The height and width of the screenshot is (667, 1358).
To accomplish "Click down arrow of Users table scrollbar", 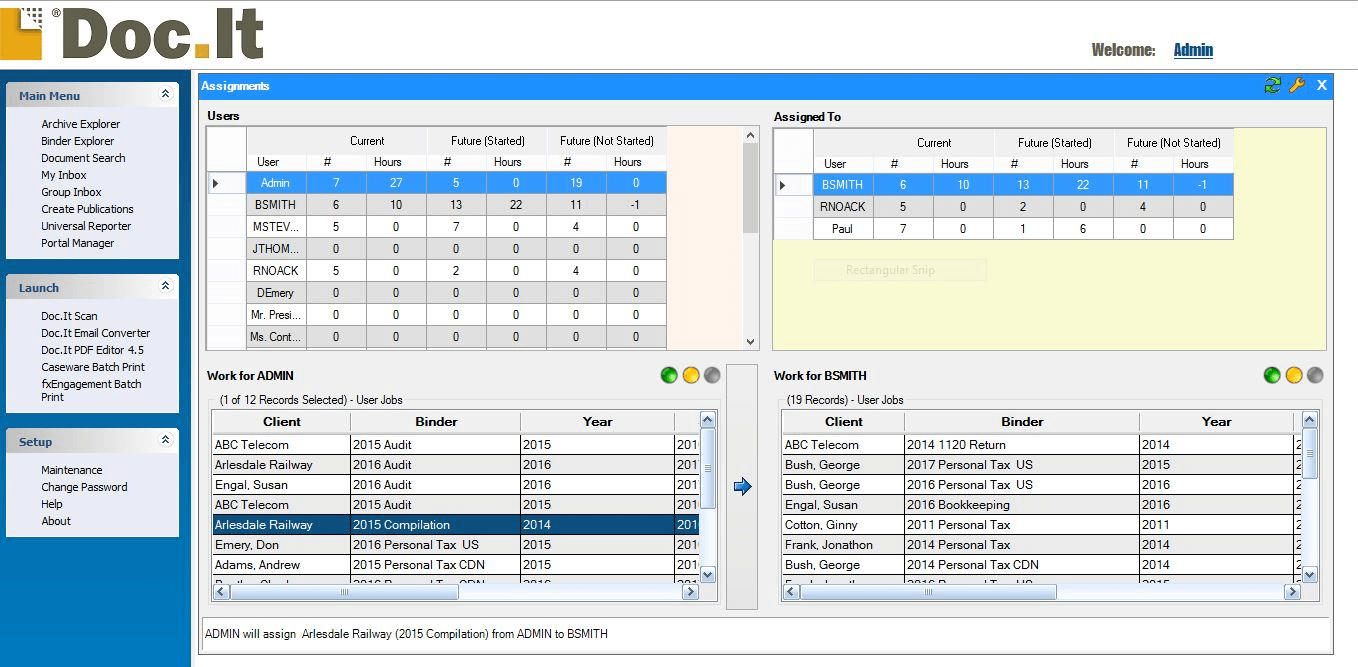I will (x=751, y=341).
